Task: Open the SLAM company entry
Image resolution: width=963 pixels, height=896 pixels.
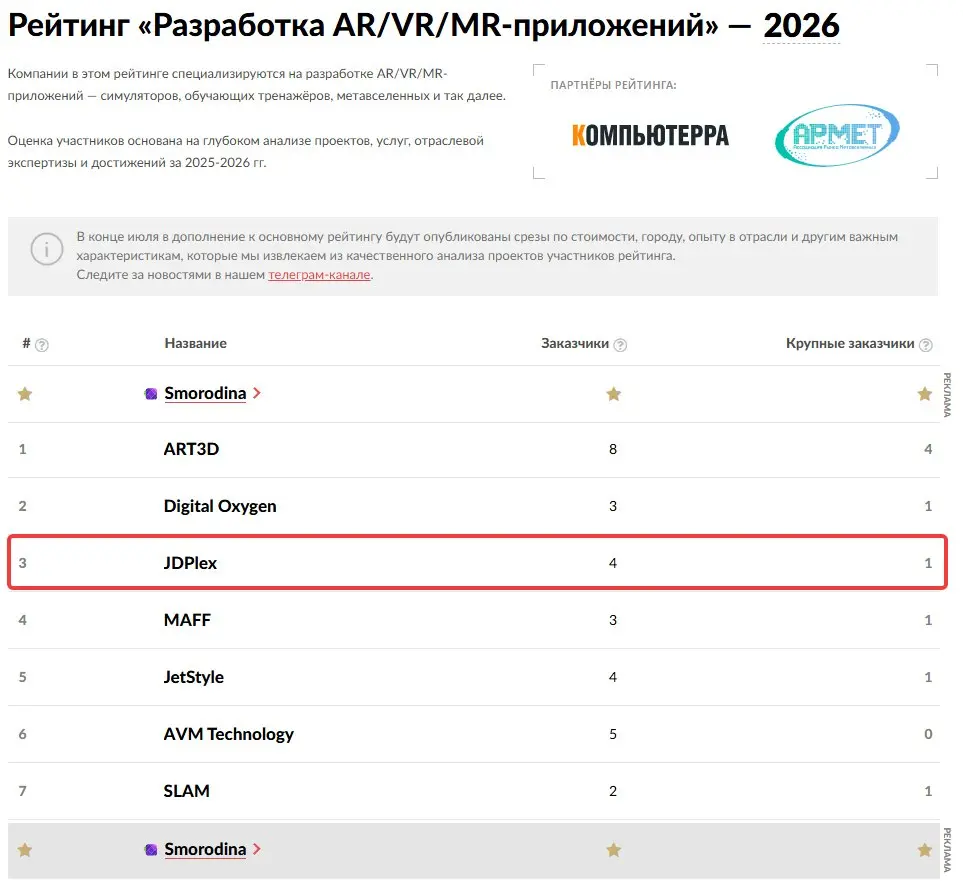Action: (186, 791)
